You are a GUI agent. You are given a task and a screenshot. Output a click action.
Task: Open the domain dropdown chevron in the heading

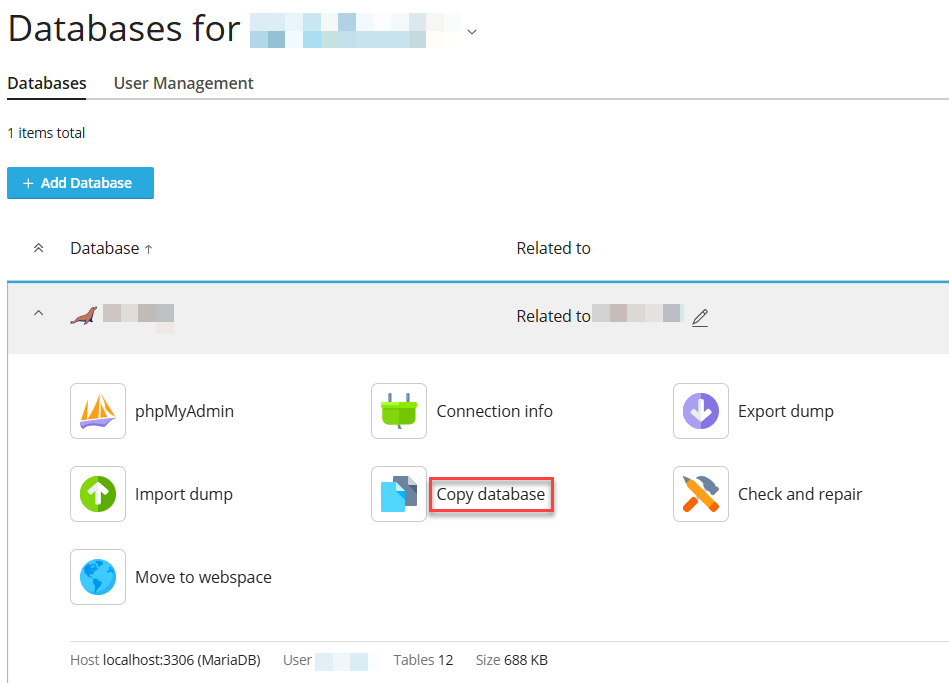click(472, 31)
